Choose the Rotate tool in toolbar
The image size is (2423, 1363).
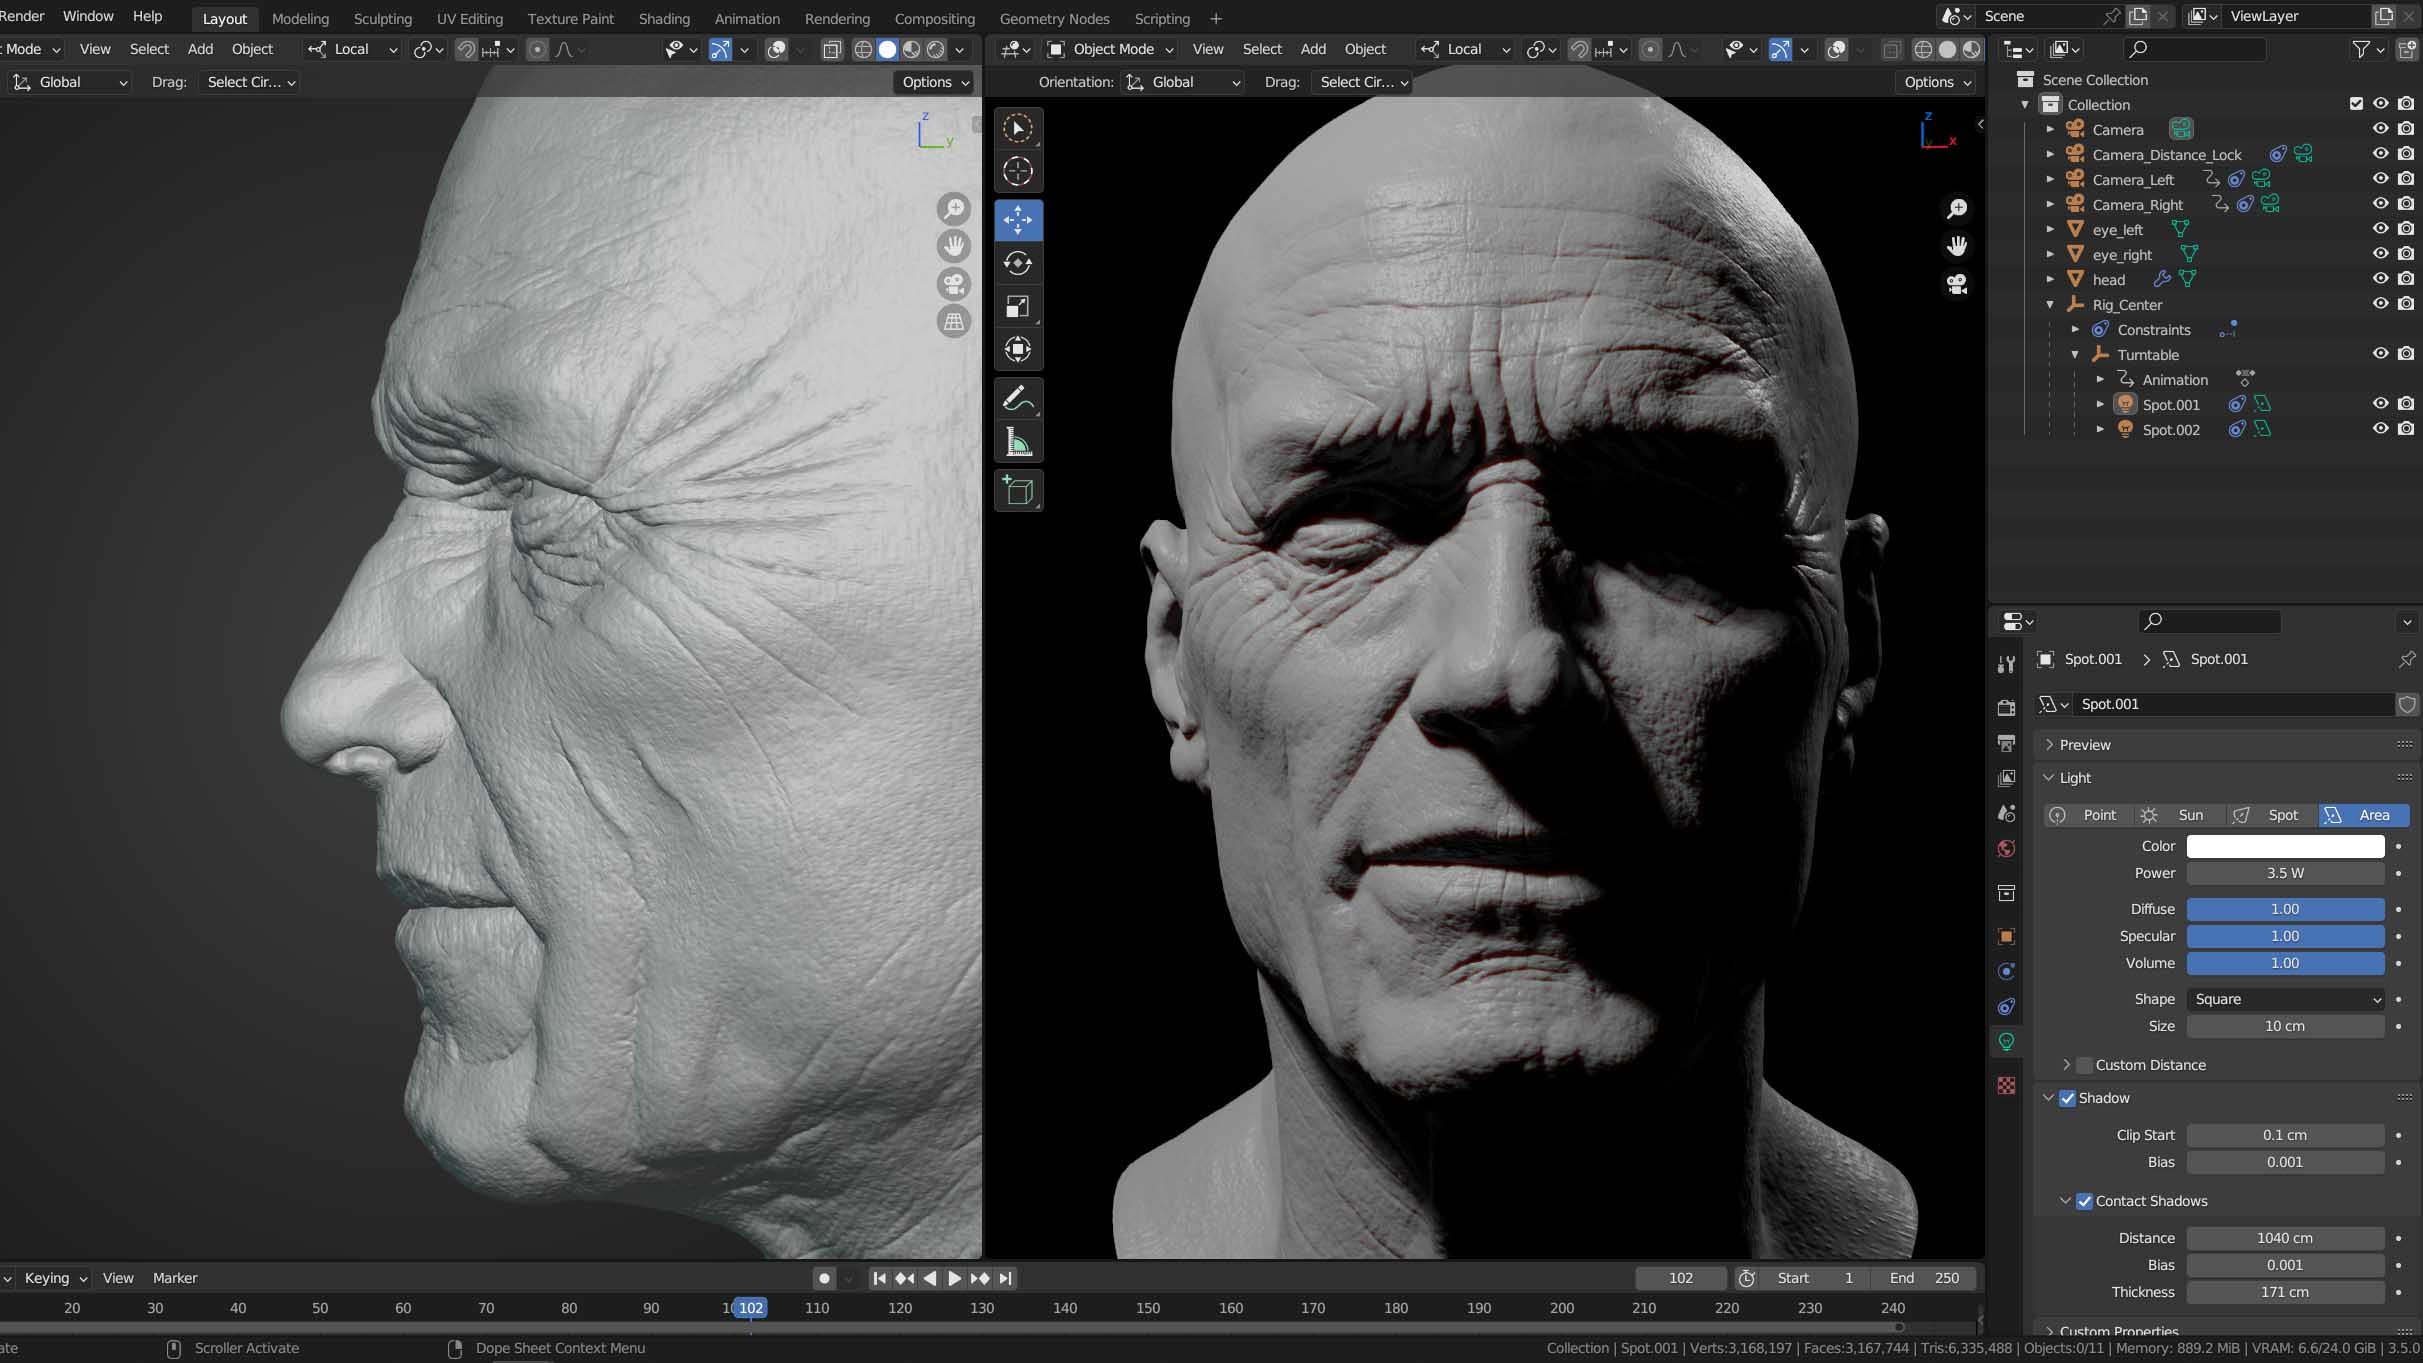coord(1018,263)
